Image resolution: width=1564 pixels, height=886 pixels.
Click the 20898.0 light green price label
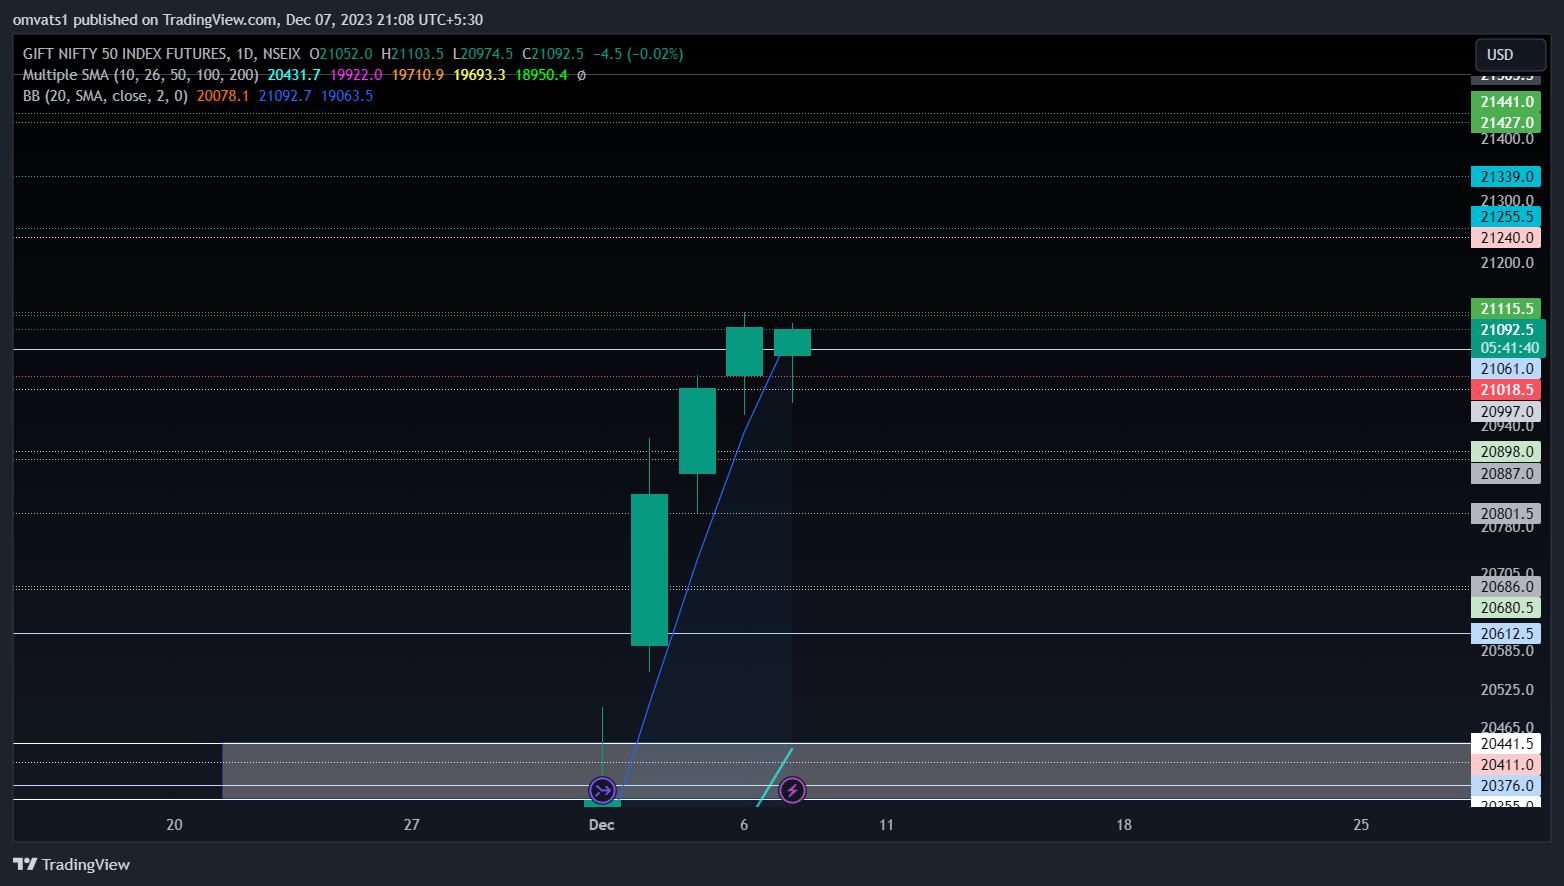point(1506,452)
